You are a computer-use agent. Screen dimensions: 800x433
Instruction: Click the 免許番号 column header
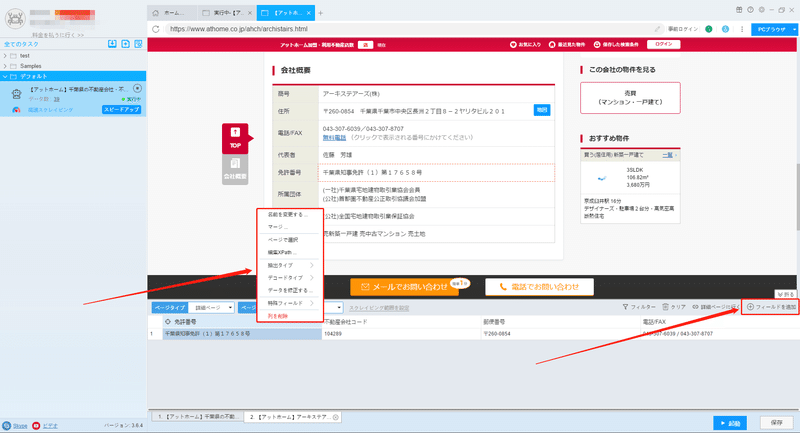pyautogui.click(x=242, y=322)
